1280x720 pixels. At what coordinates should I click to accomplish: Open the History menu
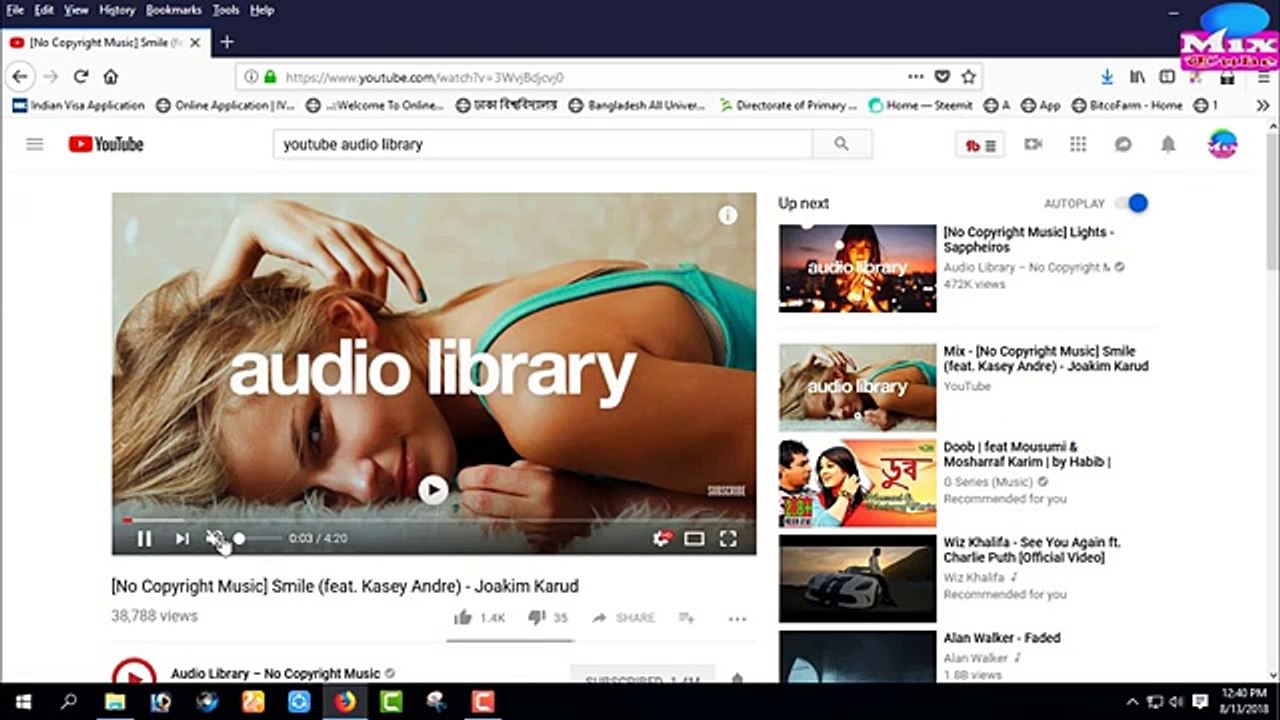(117, 10)
